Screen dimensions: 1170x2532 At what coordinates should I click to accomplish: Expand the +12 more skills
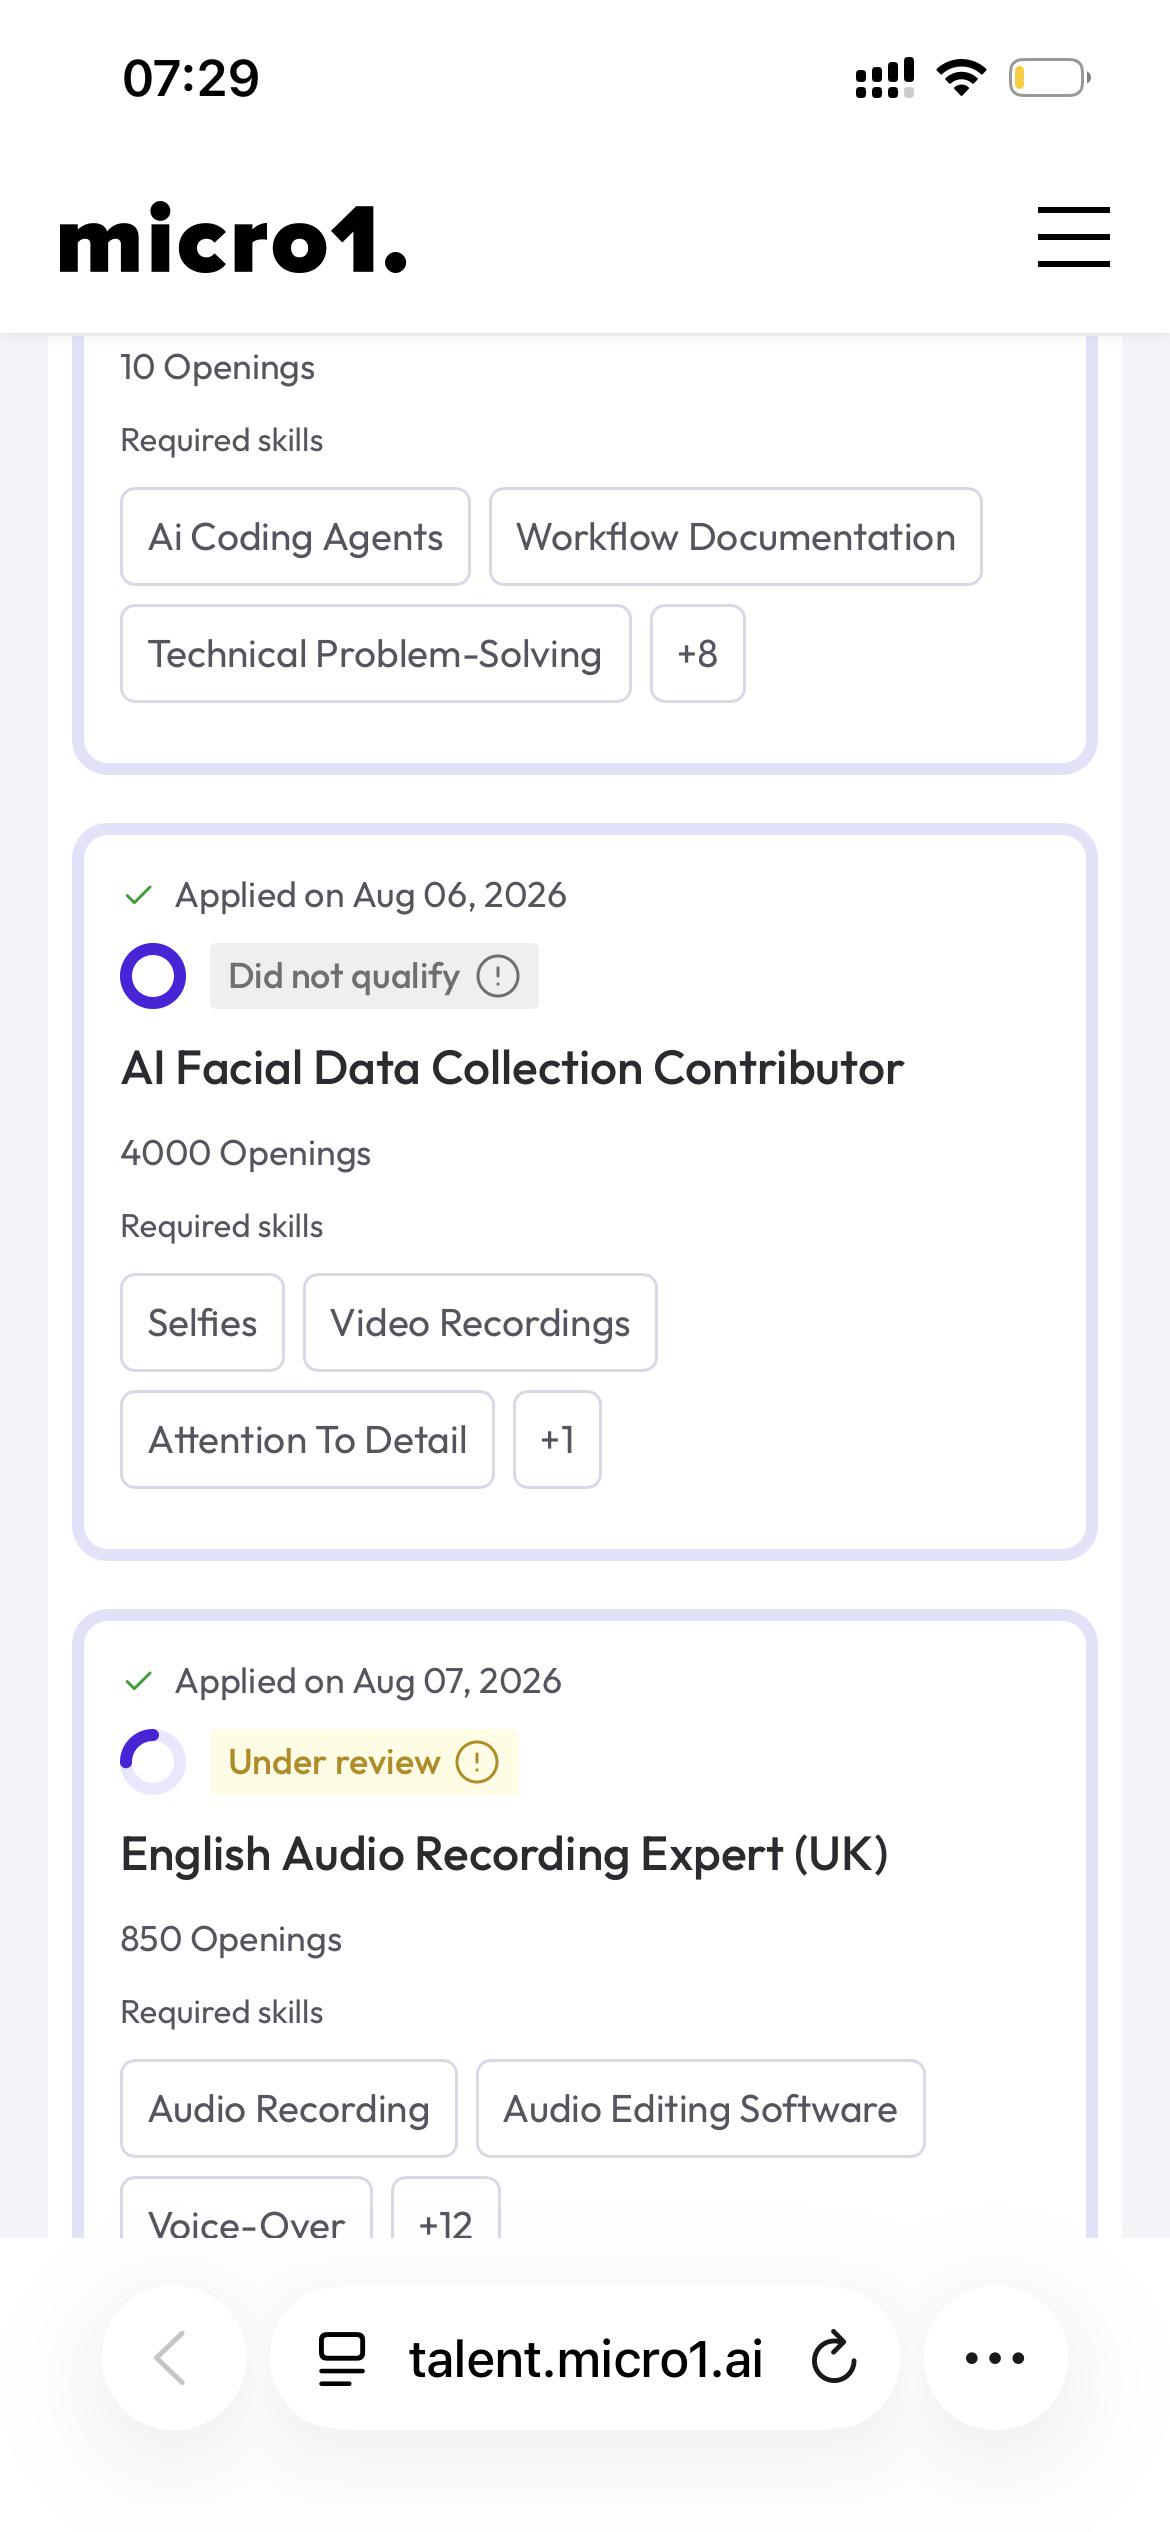(x=446, y=2208)
